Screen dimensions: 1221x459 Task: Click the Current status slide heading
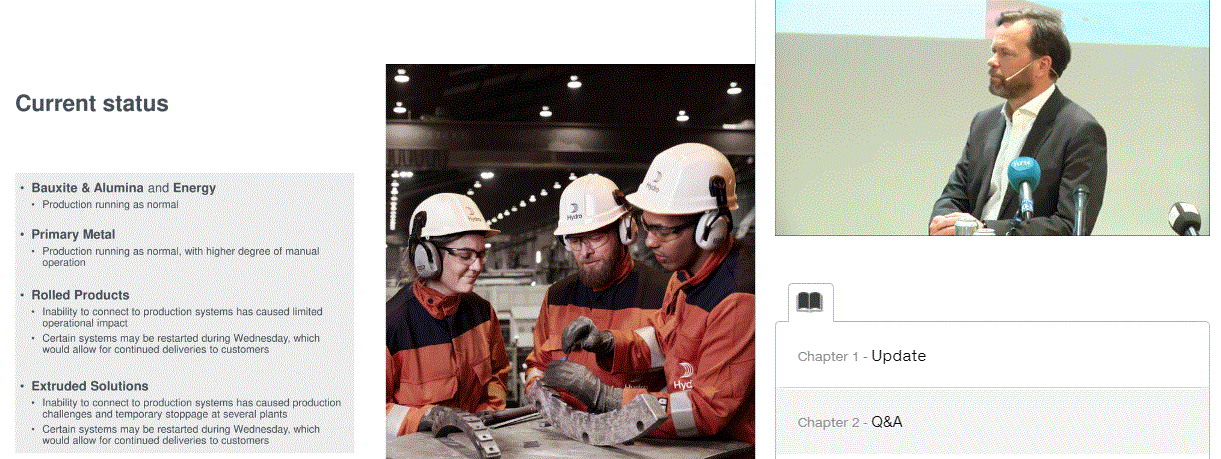[92, 104]
